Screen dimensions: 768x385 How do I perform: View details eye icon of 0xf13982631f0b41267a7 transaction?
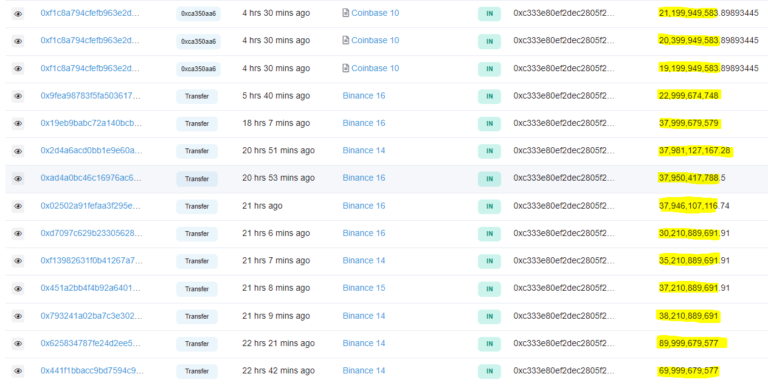[18, 261]
